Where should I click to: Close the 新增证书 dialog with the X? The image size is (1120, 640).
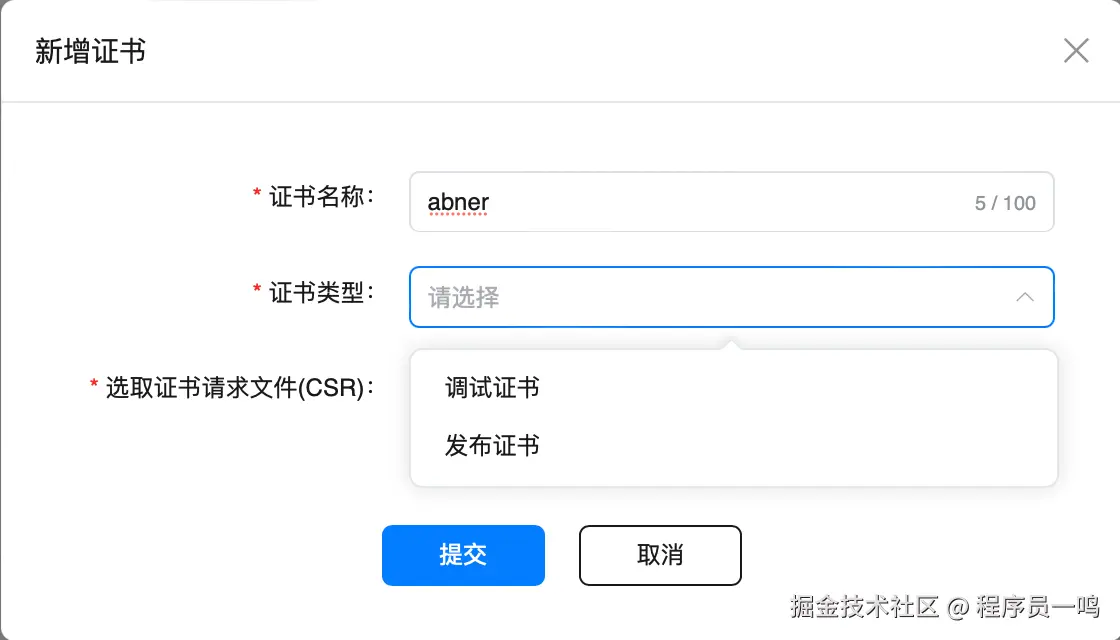[x=1076, y=51]
